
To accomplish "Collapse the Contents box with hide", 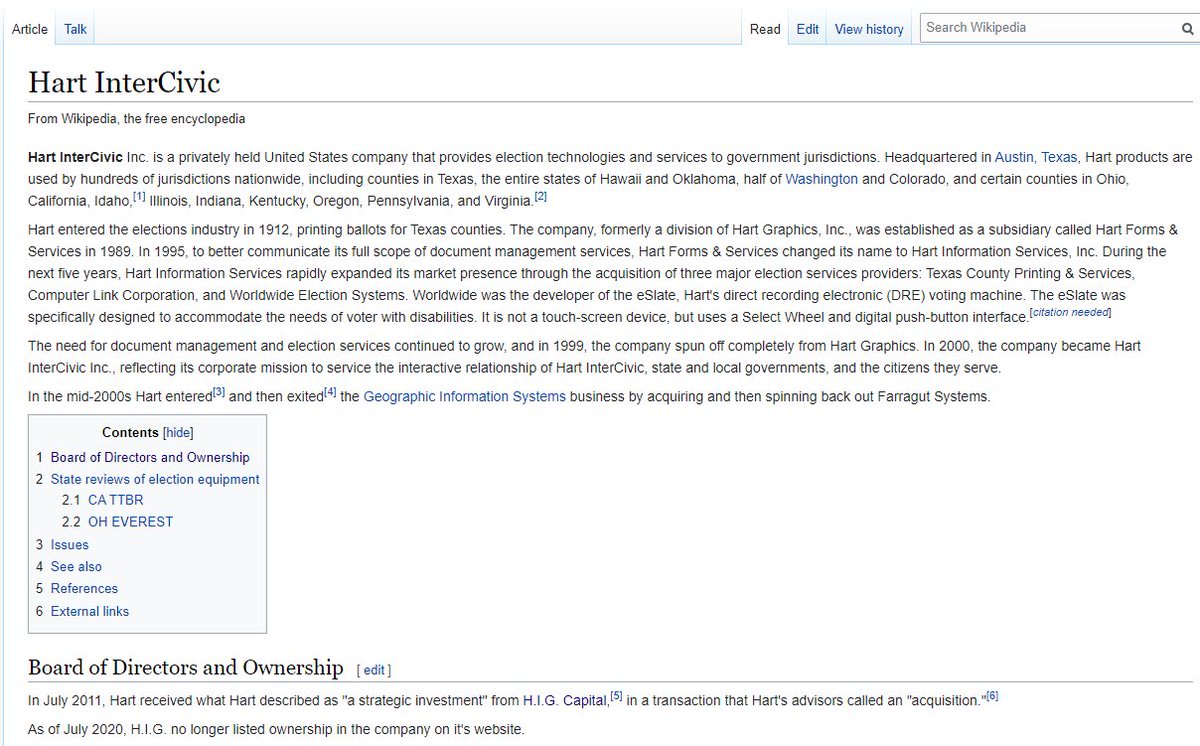I will [178, 433].
